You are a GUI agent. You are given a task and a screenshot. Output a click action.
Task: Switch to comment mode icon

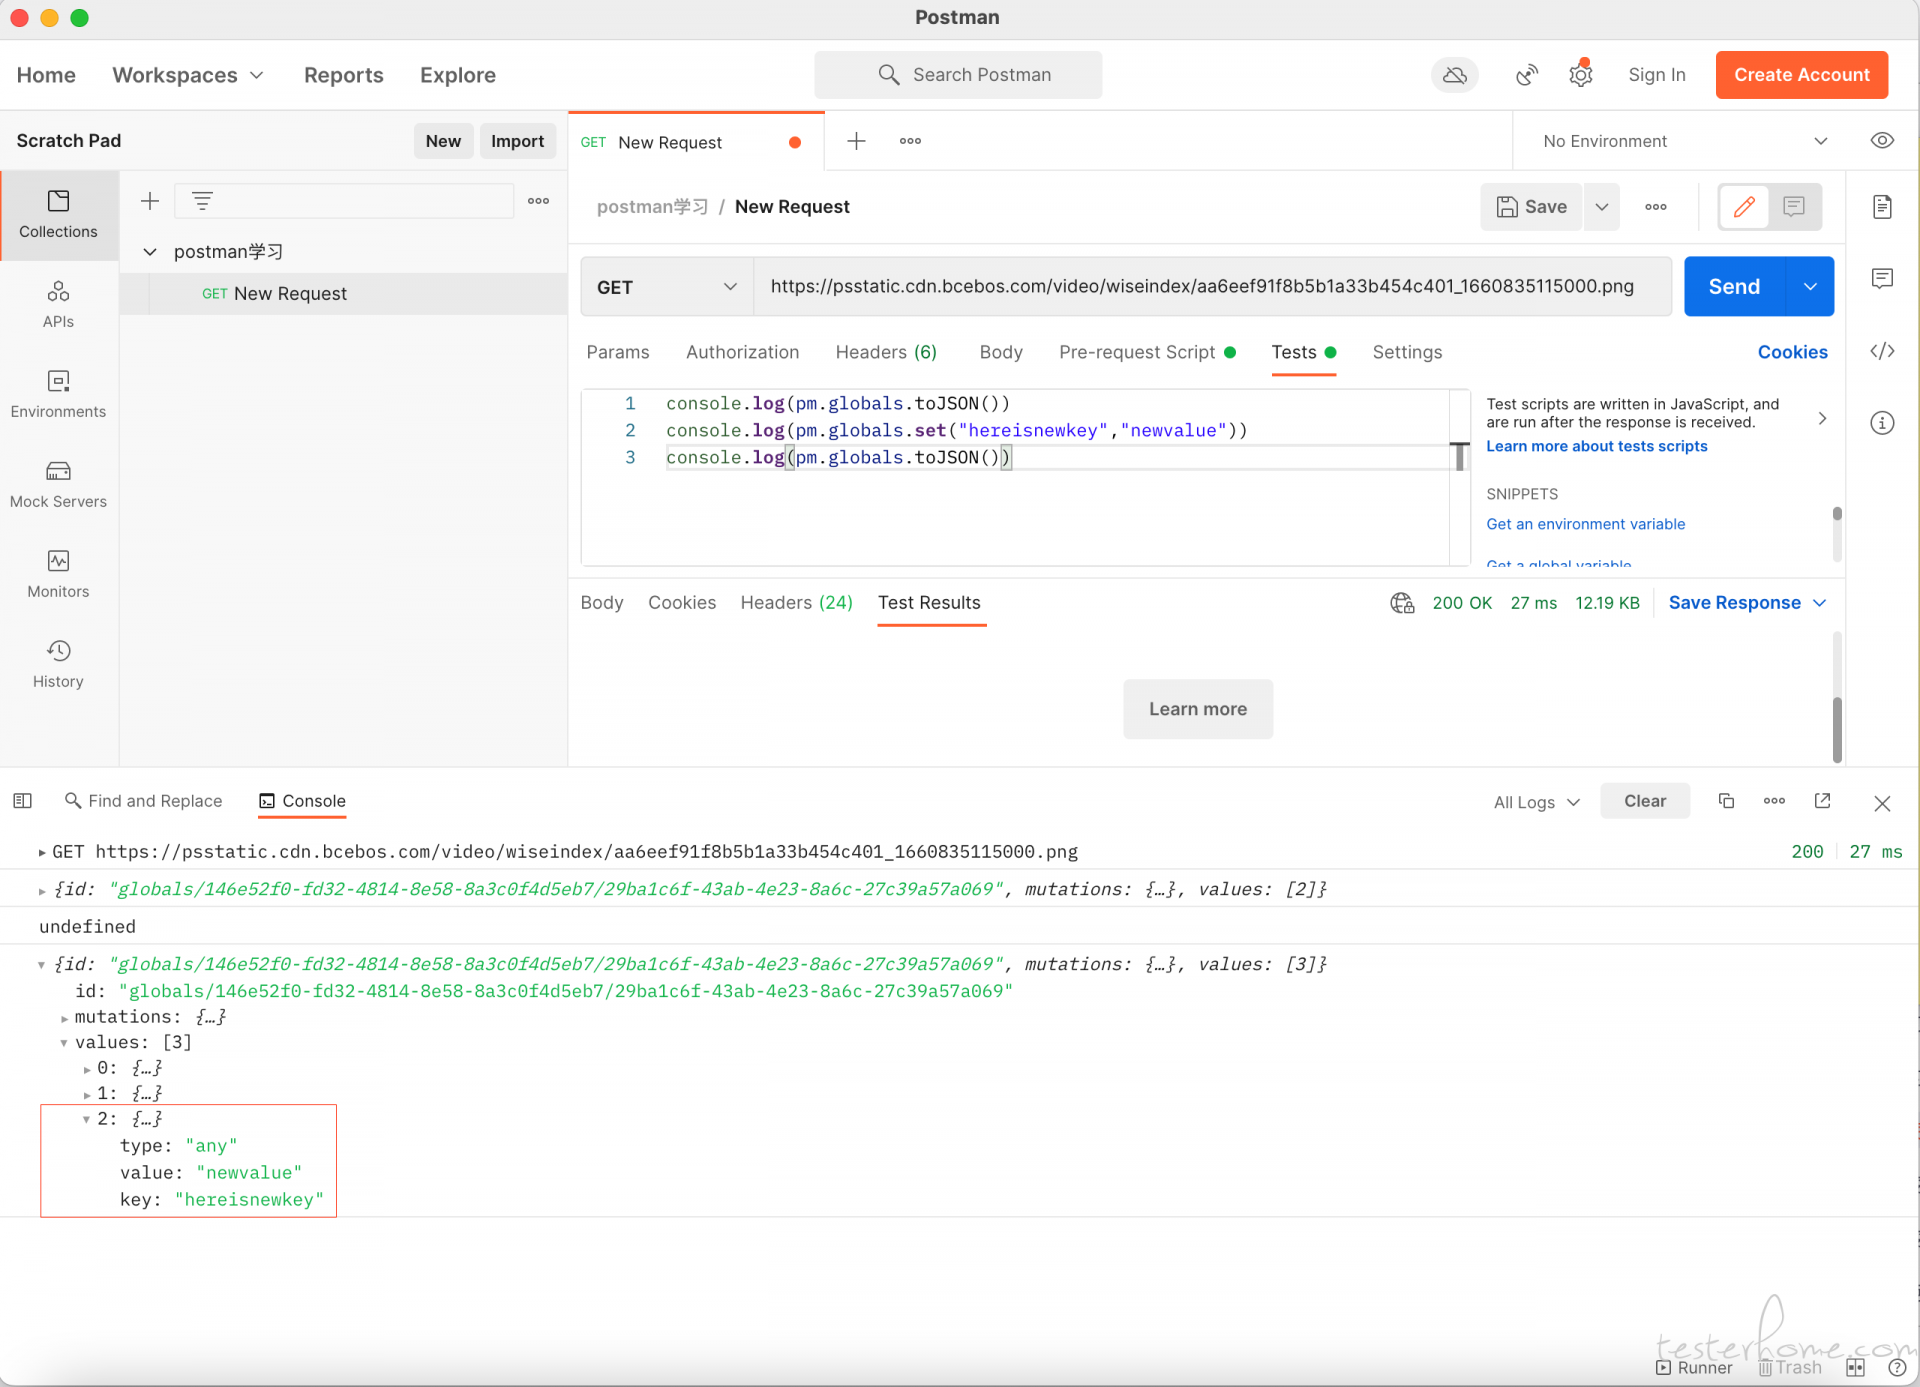pos(1794,207)
